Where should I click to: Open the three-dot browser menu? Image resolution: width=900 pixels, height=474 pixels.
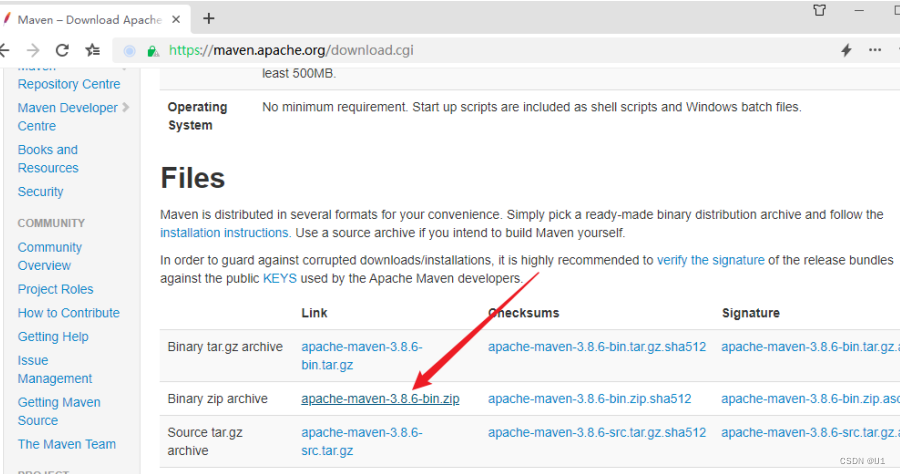click(x=875, y=50)
